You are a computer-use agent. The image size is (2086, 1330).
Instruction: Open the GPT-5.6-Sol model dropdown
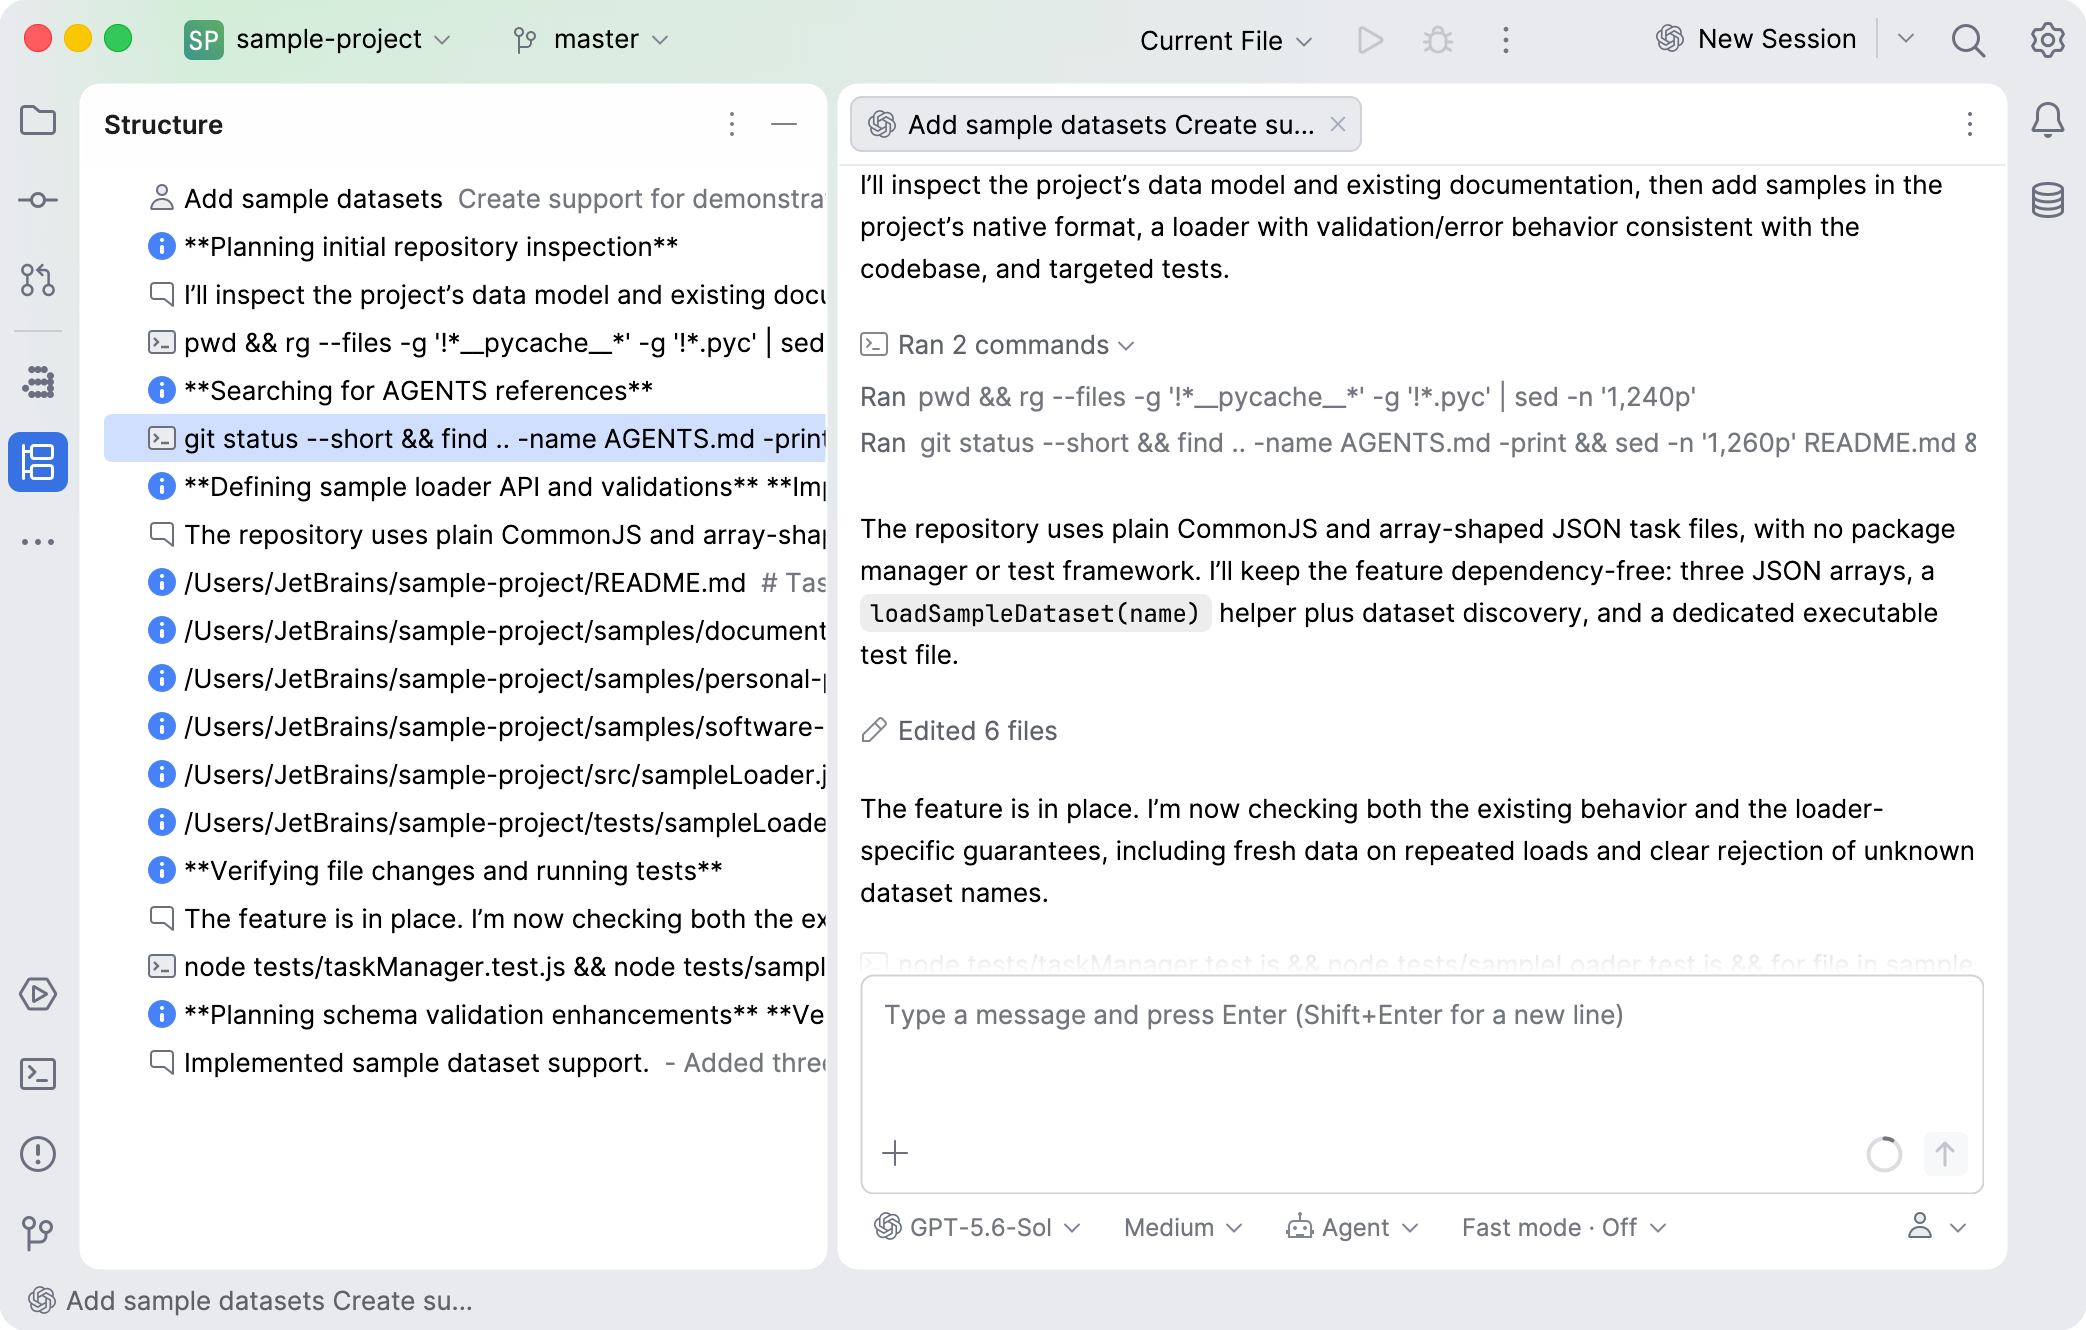pos(977,1227)
